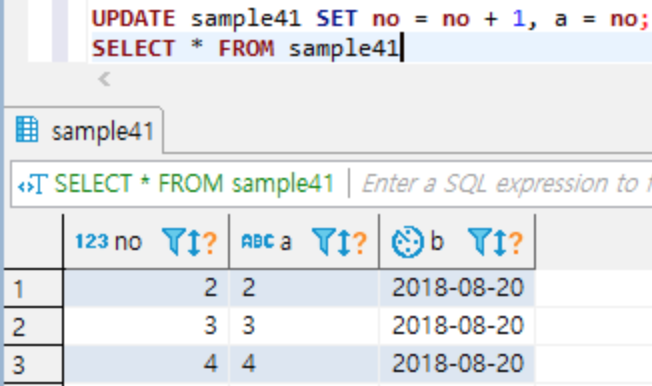The image size is (652, 386).
Task: Sort by the 'b' column arrows
Action: coord(500,242)
